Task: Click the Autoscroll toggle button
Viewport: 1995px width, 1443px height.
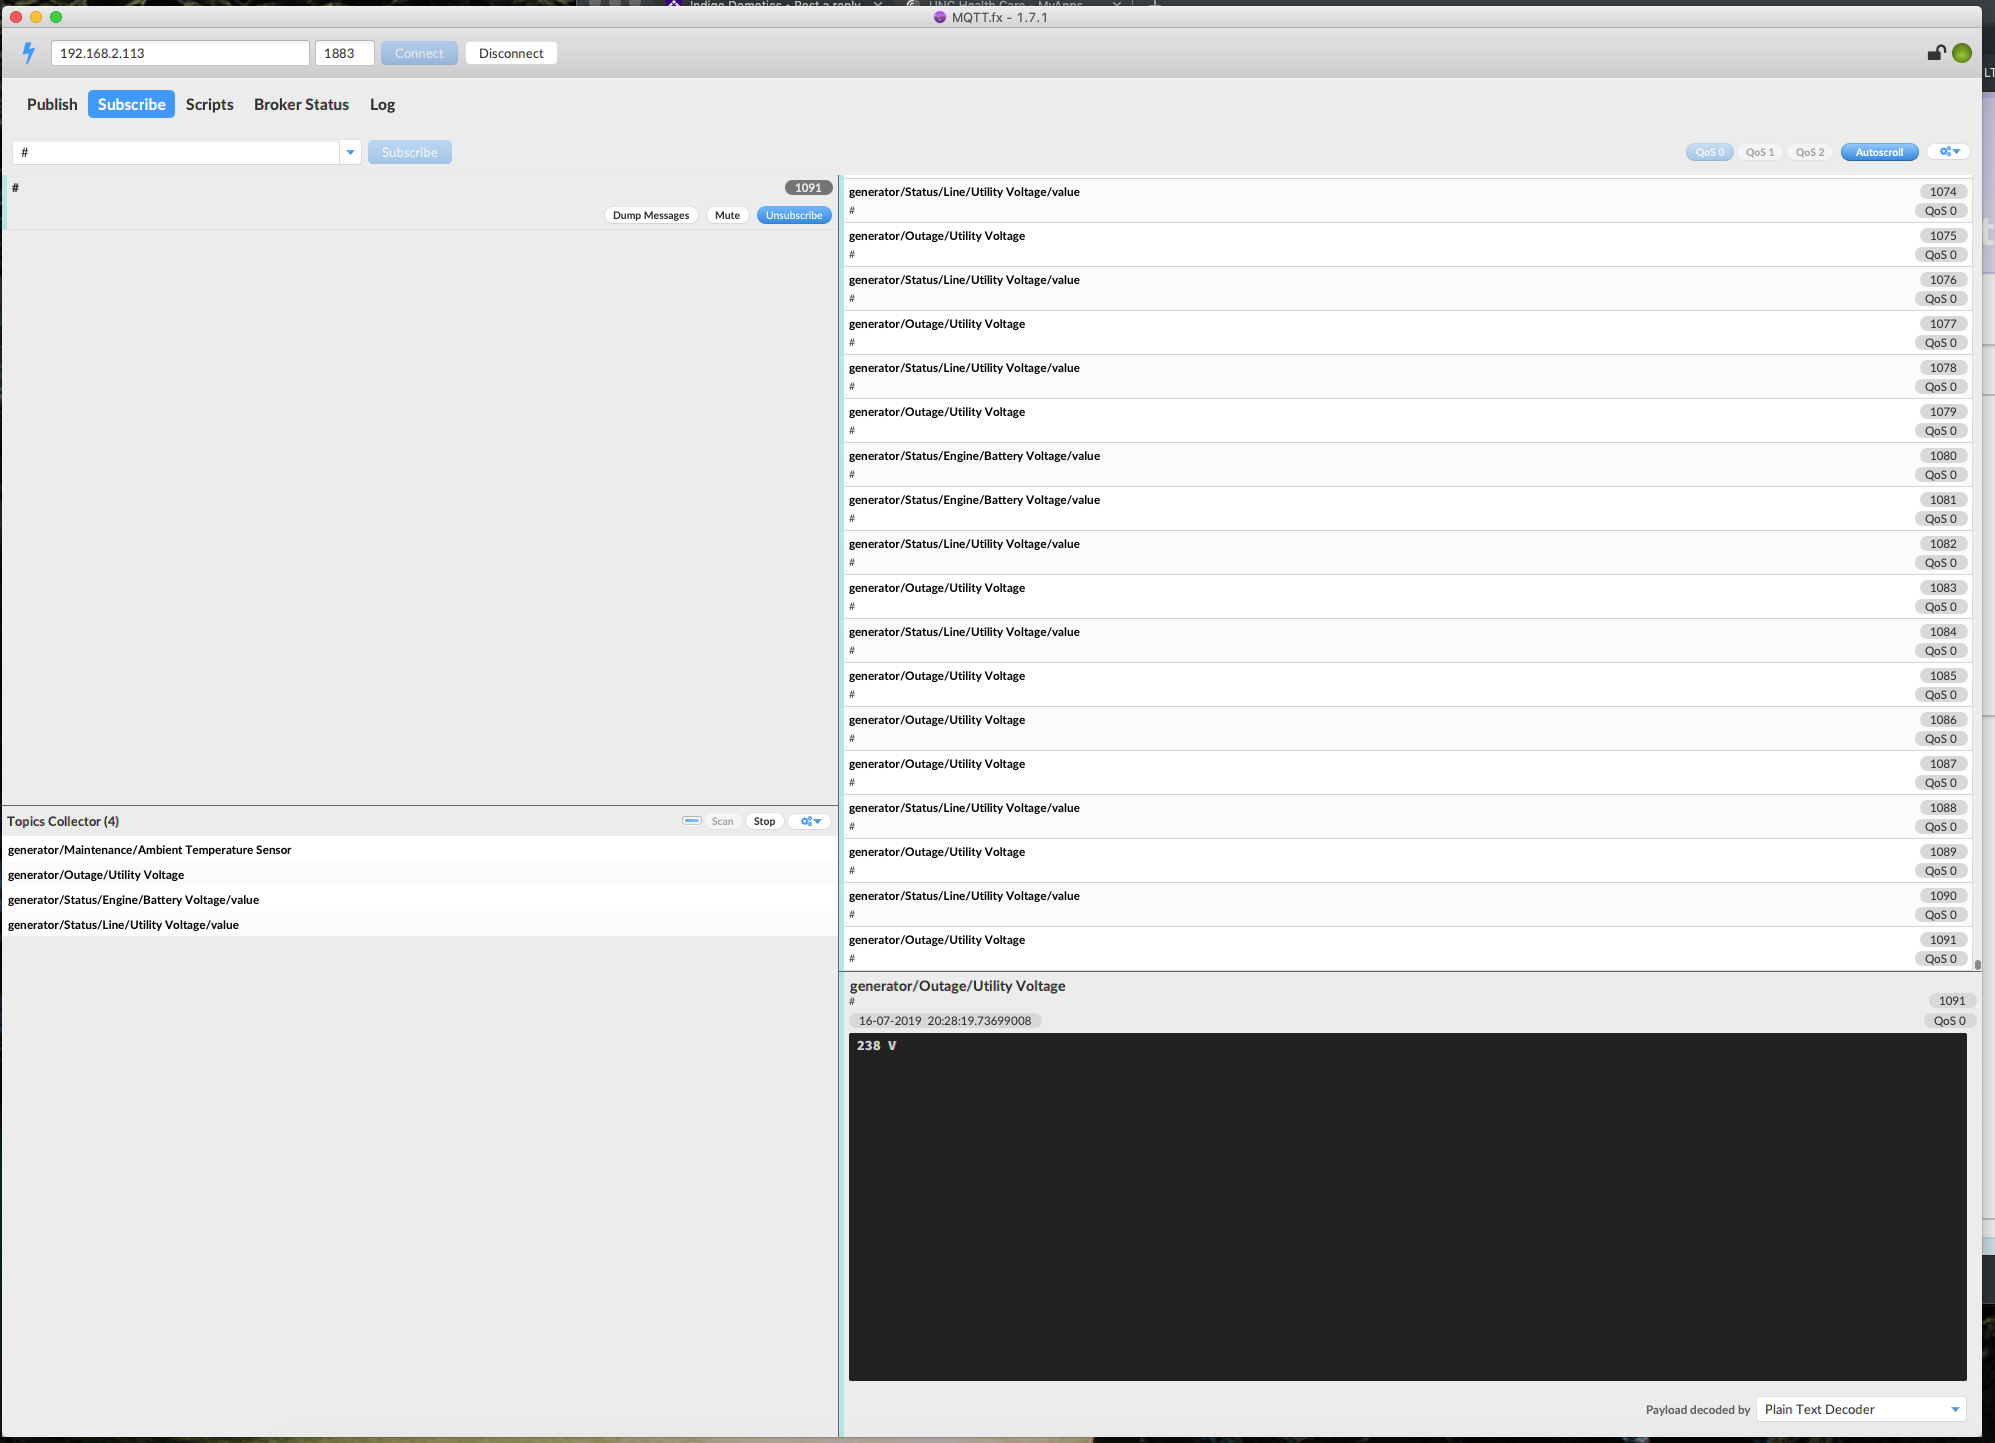Action: (1879, 152)
